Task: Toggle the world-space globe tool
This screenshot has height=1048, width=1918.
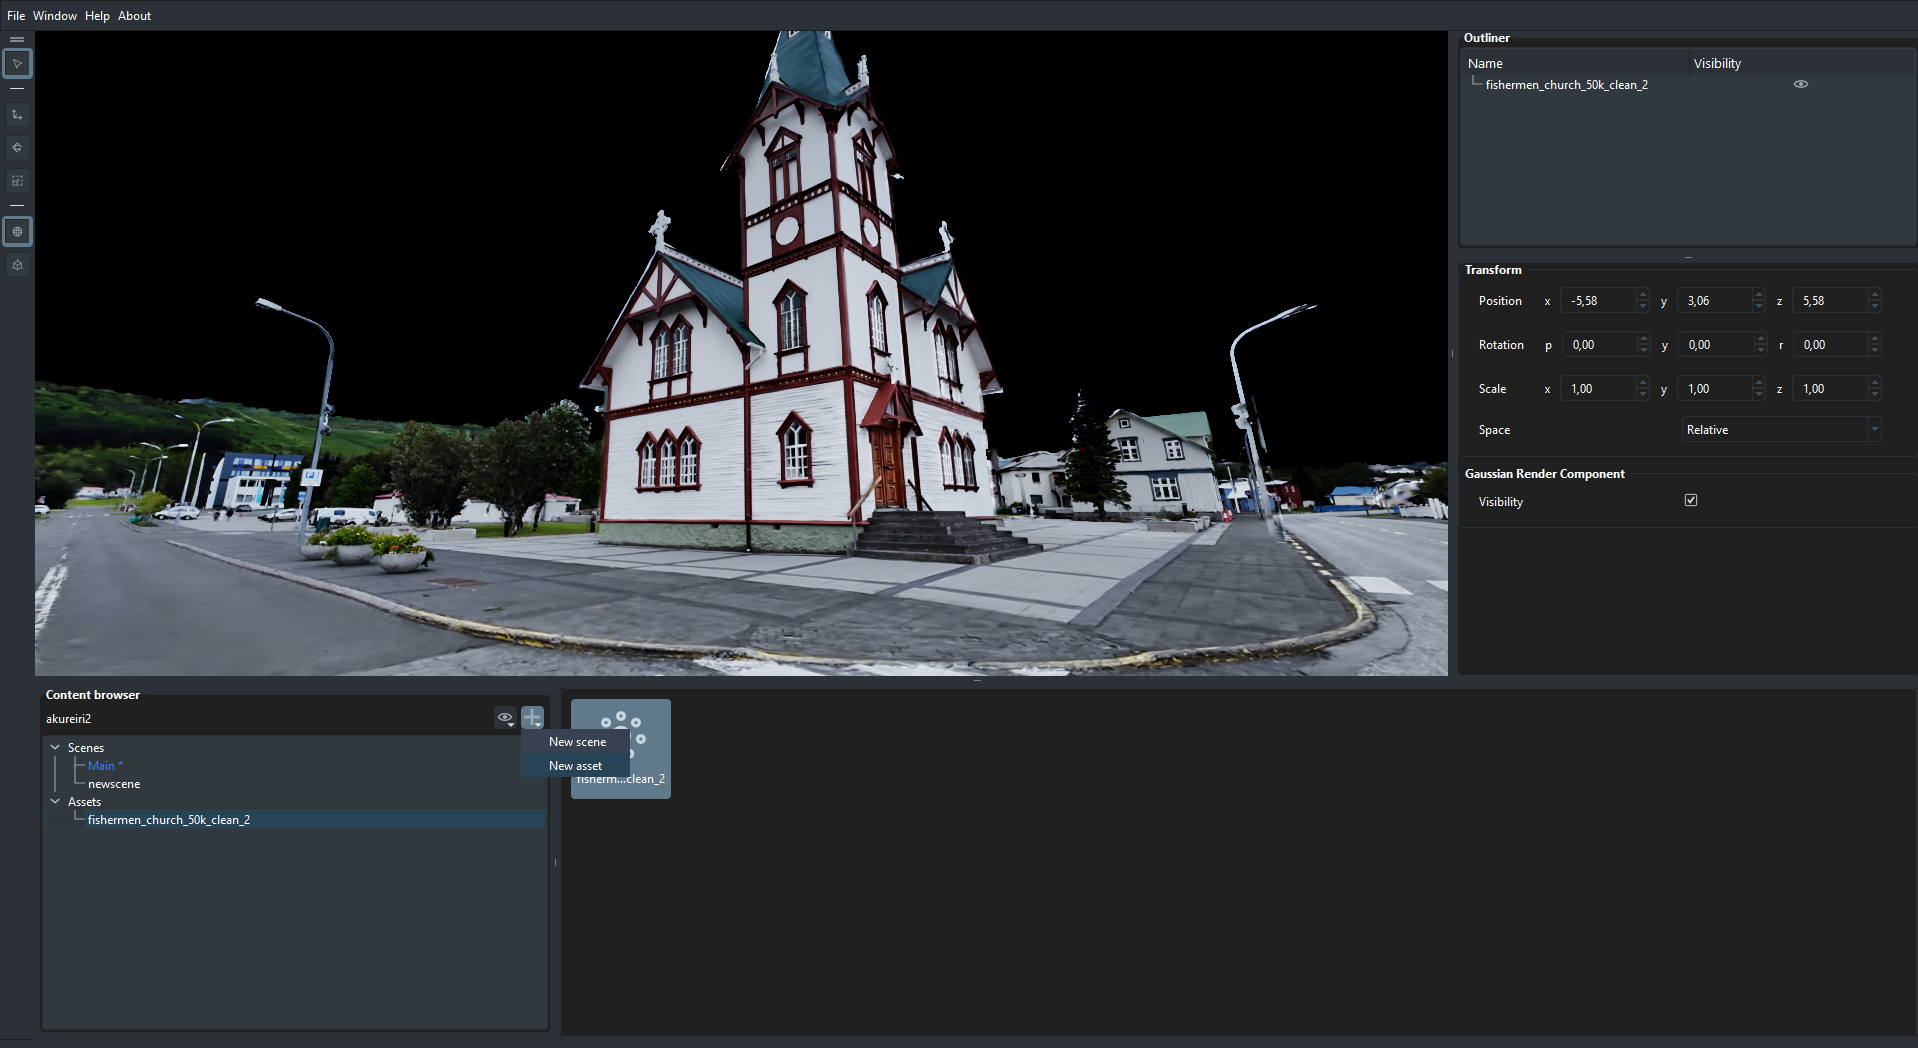Action: pyautogui.click(x=17, y=232)
